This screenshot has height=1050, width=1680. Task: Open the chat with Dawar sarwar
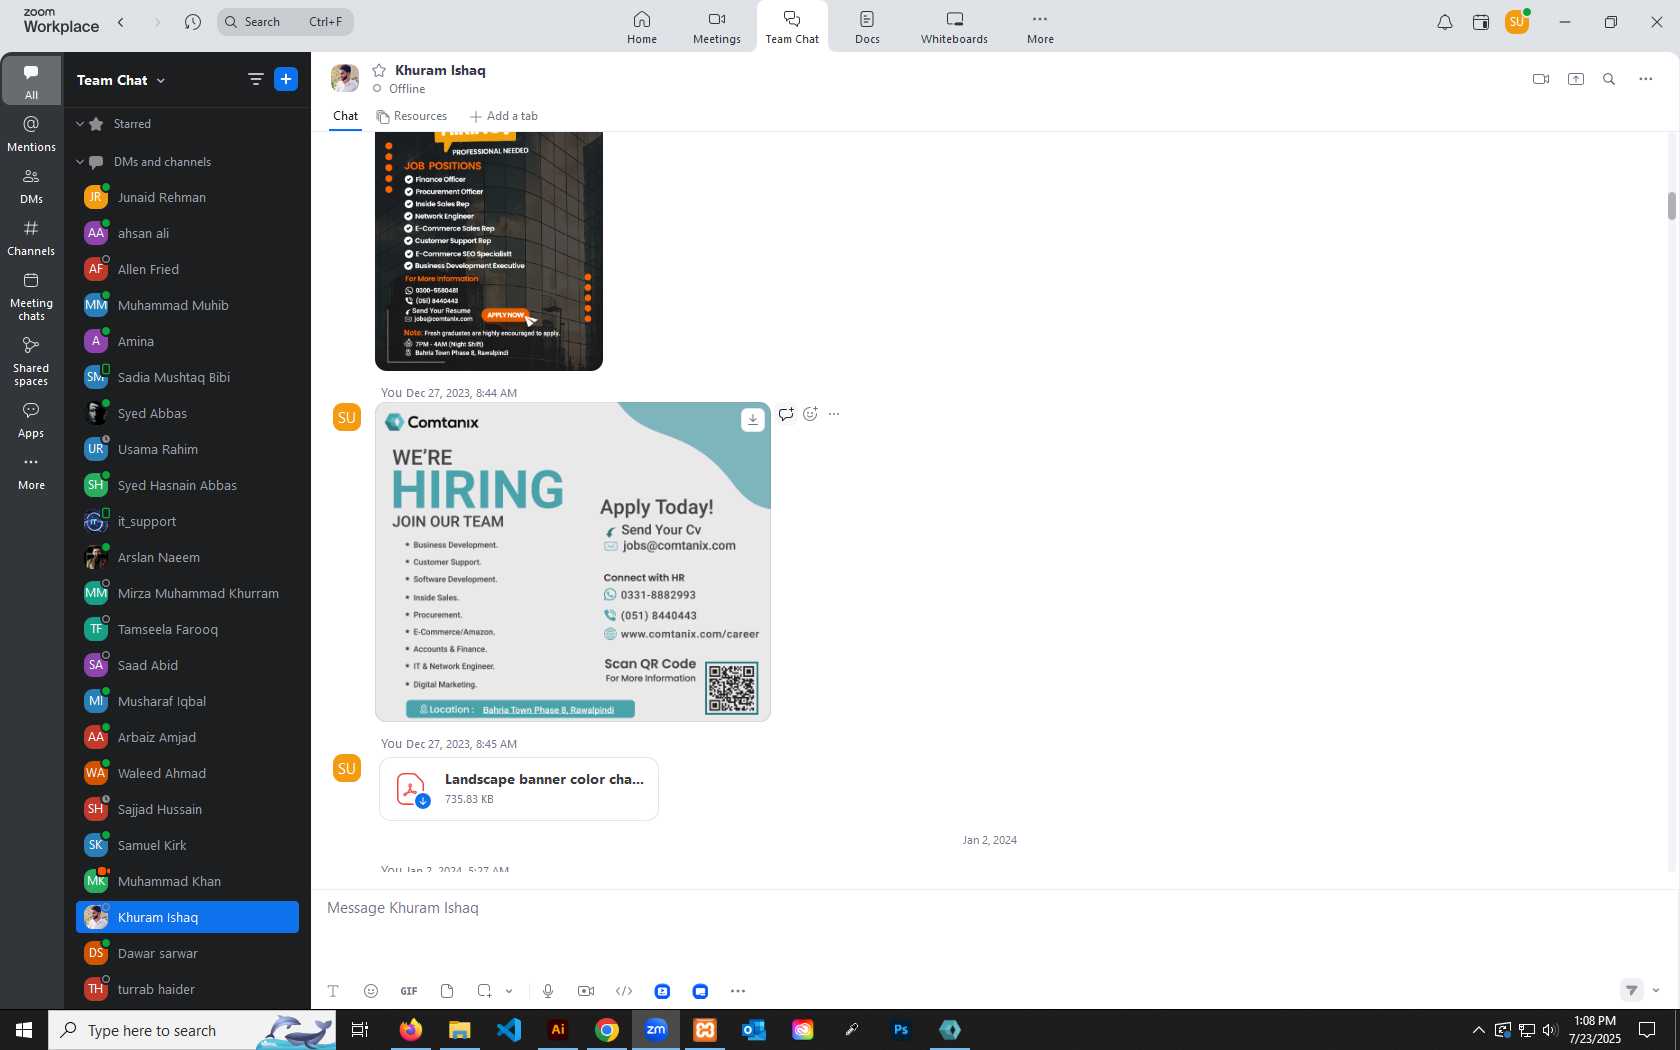(x=187, y=953)
